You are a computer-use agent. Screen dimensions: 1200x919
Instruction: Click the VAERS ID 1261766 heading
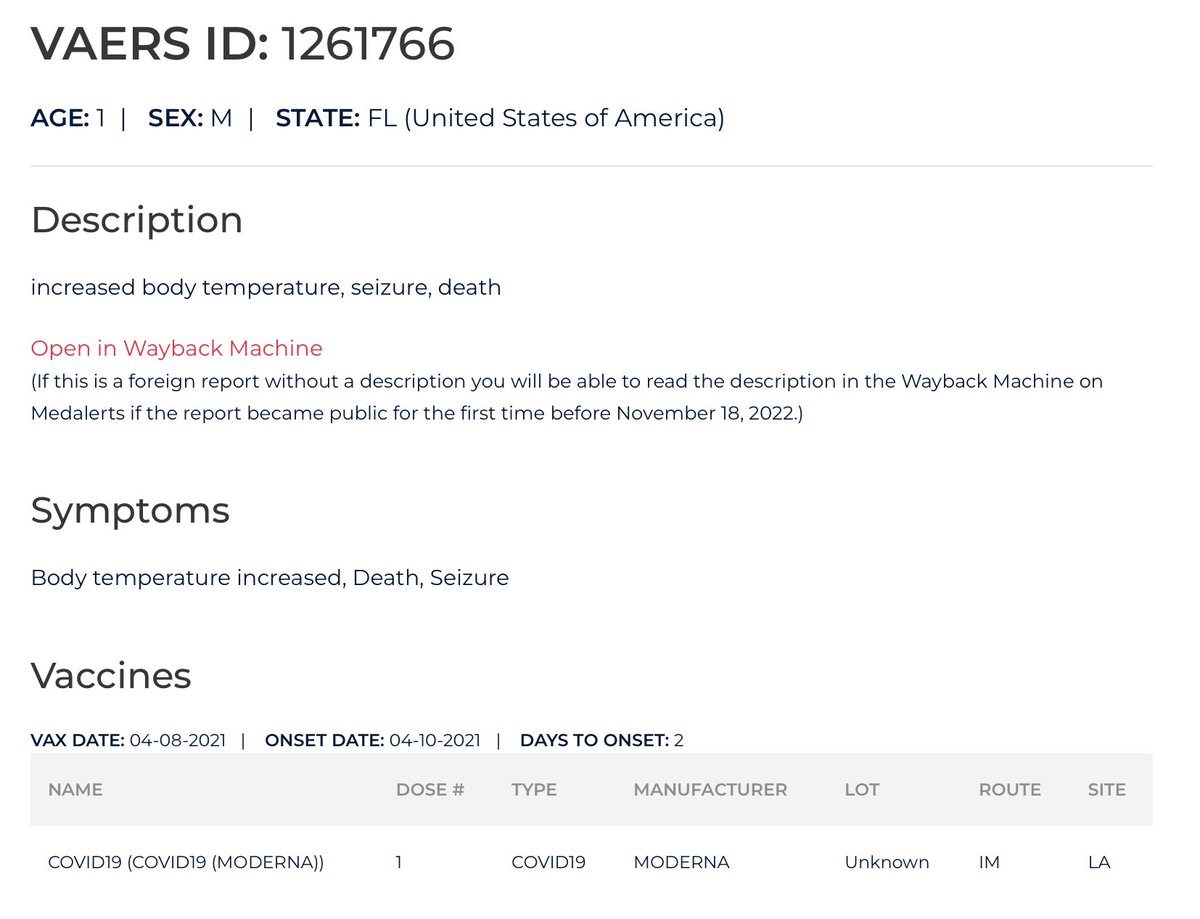tap(243, 43)
